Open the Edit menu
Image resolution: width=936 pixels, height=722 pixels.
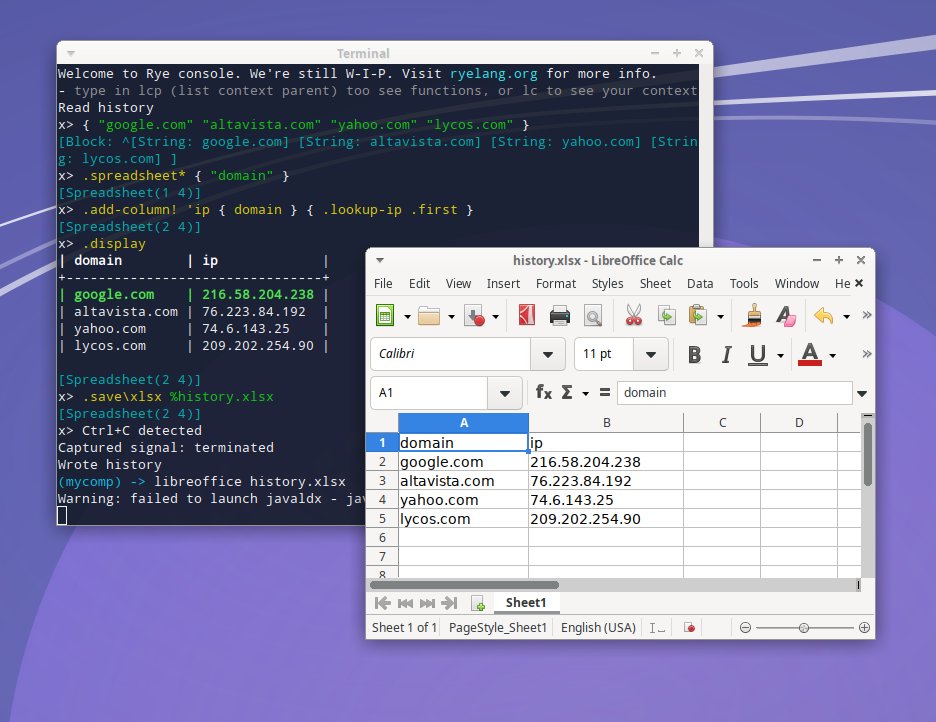(x=419, y=283)
